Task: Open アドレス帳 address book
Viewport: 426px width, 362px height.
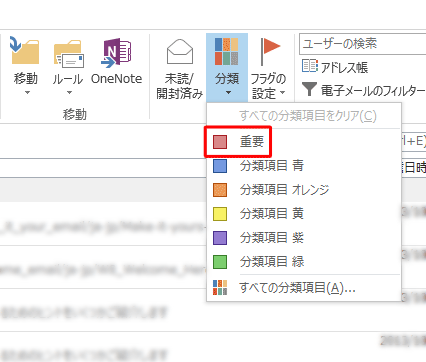Action: click(x=335, y=67)
